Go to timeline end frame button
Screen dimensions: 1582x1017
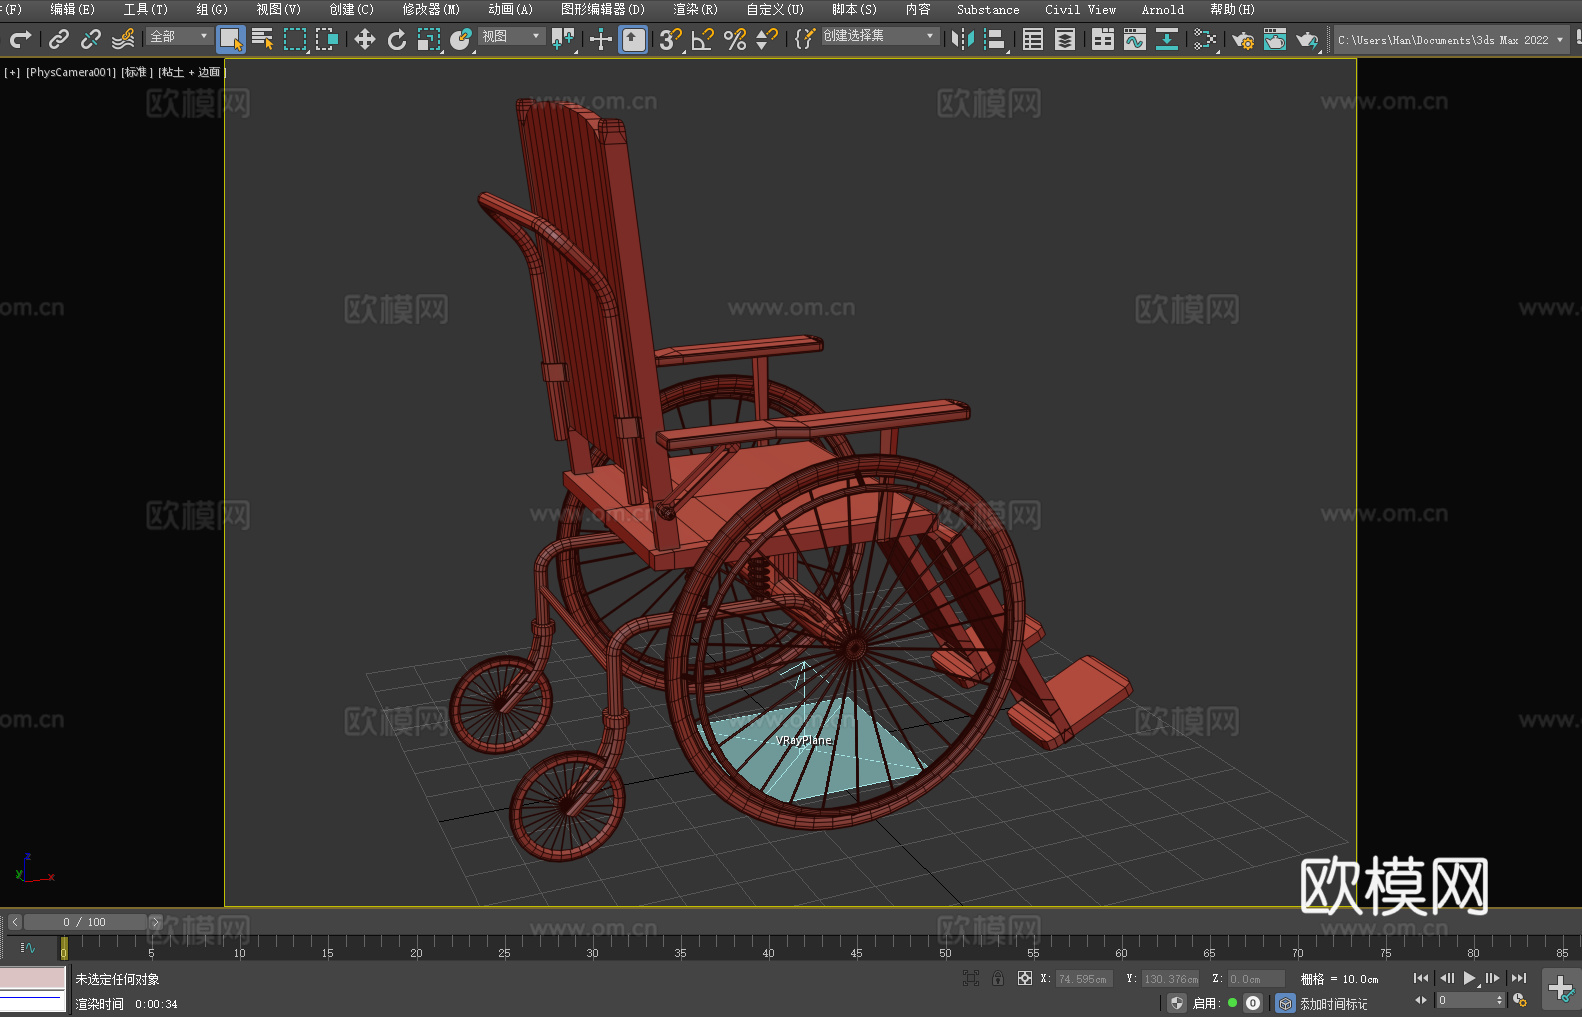pyautogui.click(x=1519, y=978)
